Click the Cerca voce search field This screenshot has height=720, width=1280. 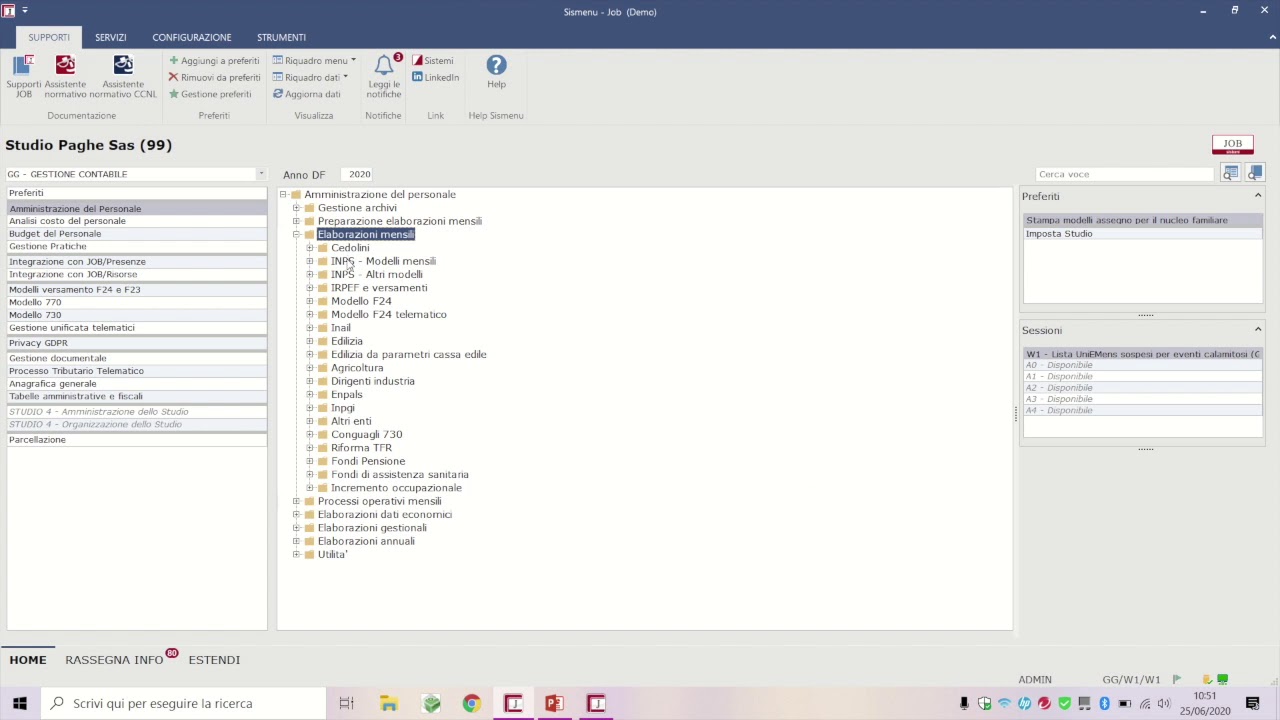(1125, 174)
